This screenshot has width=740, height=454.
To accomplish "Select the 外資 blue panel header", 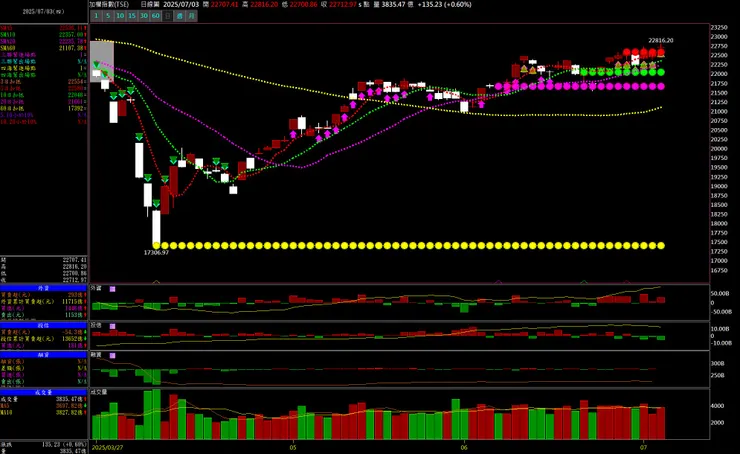I will click(x=43, y=287).
